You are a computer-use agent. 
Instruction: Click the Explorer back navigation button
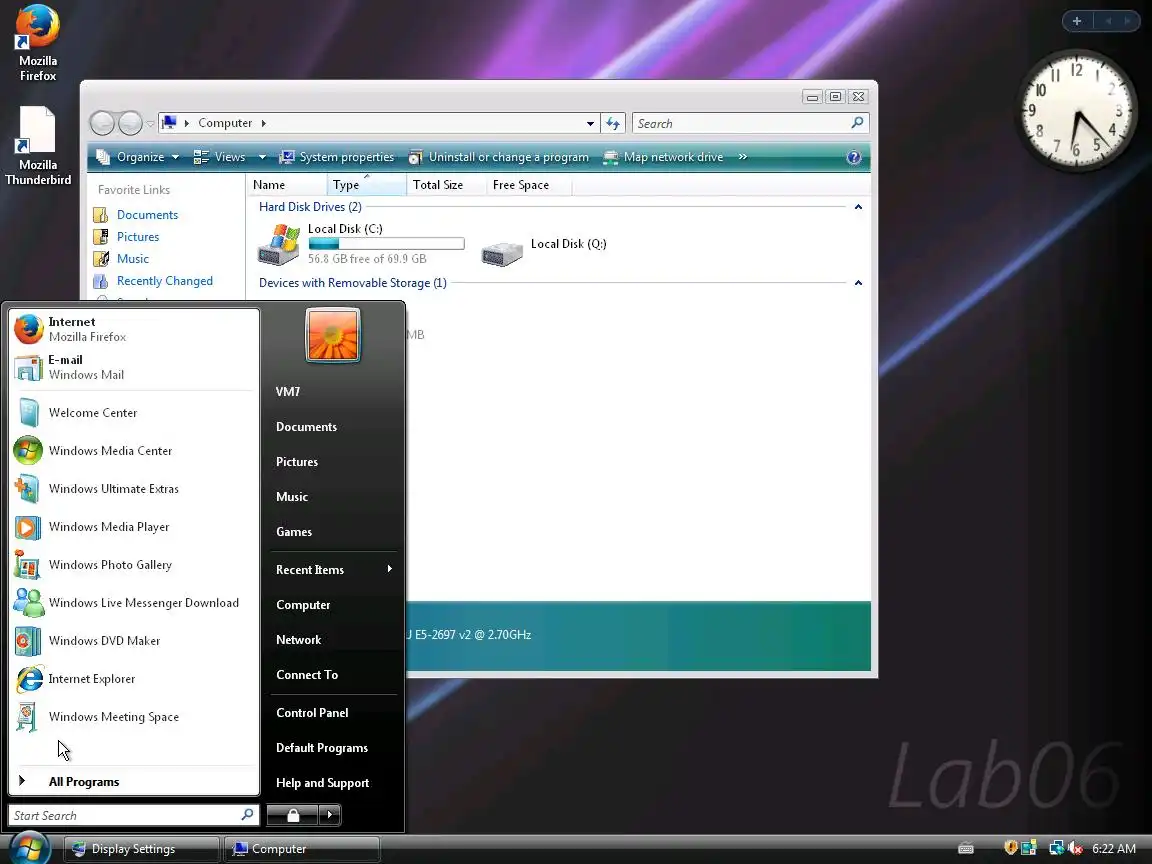pyautogui.click(x=102, y=123)
